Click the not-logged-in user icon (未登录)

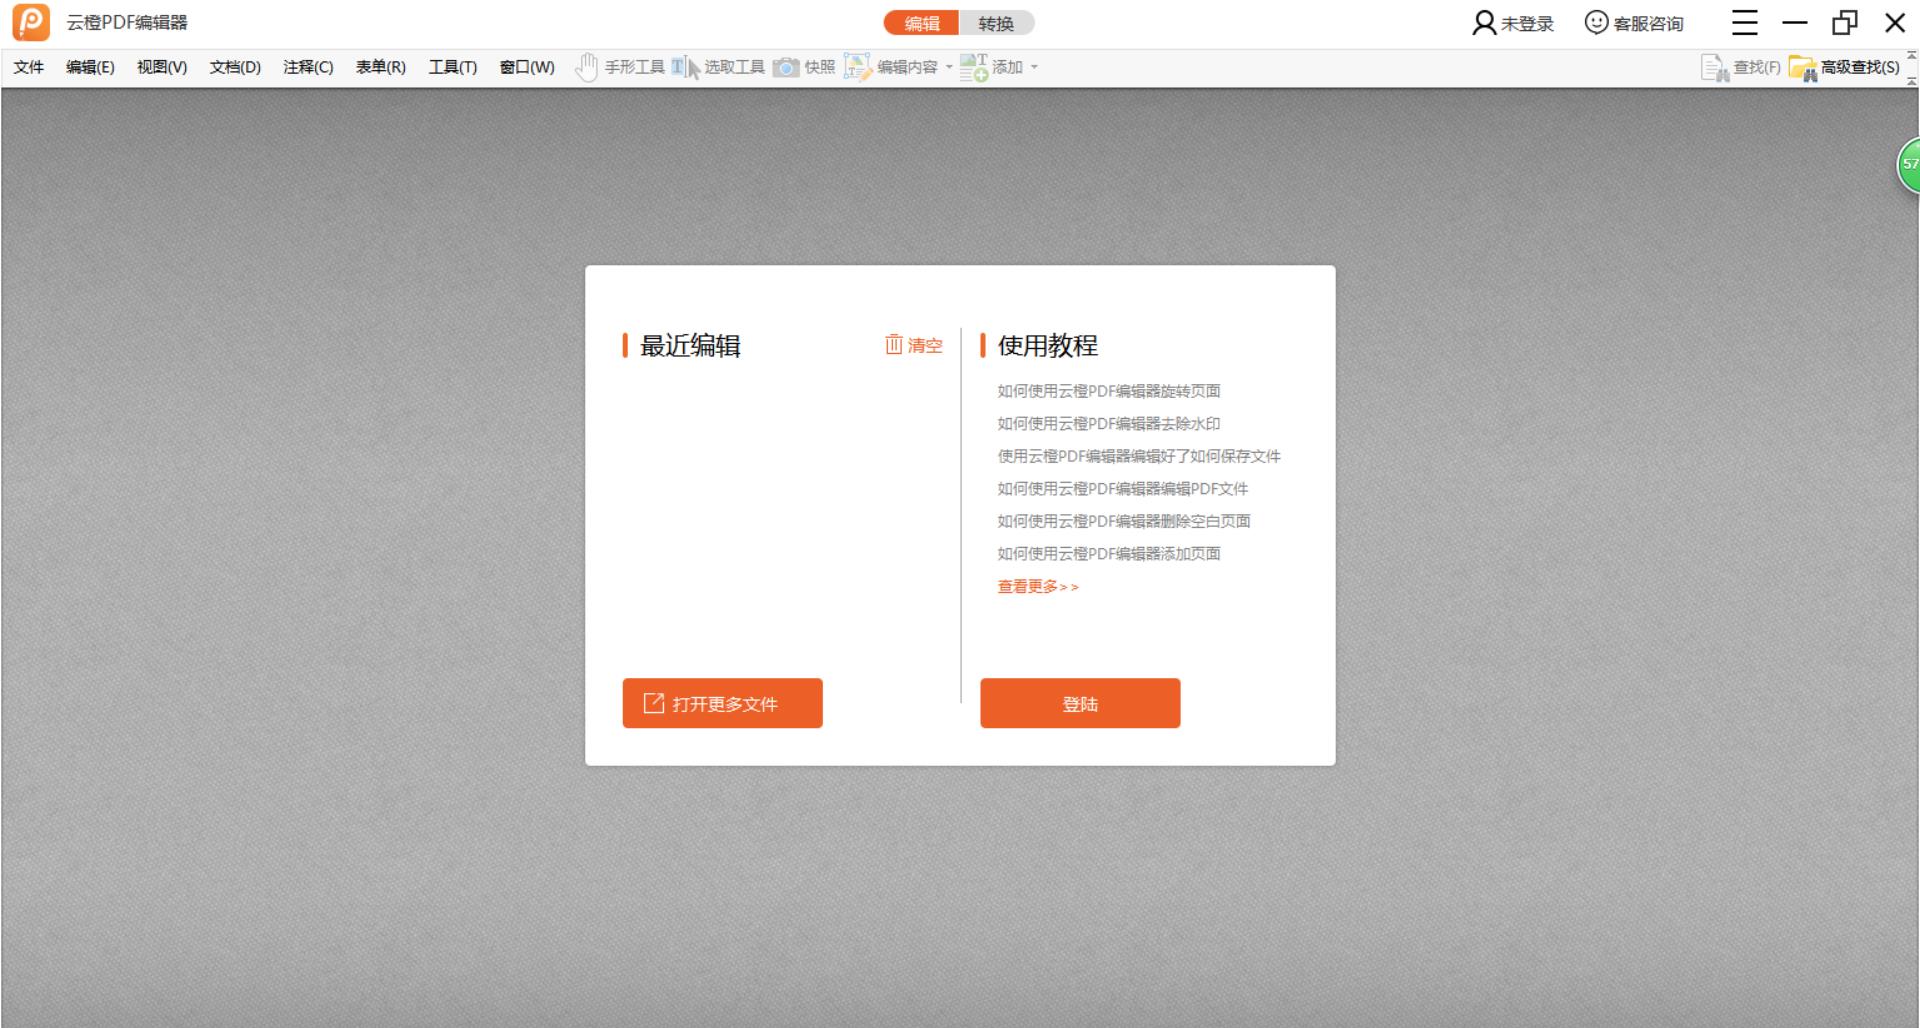1513,23
